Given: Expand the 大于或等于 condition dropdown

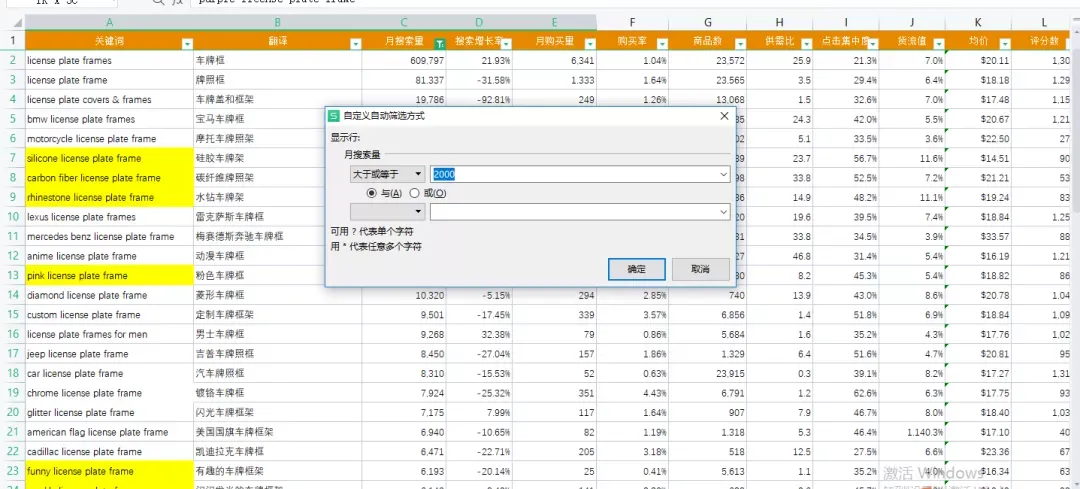Looking at the screenshot, I should tap(418, 174).
